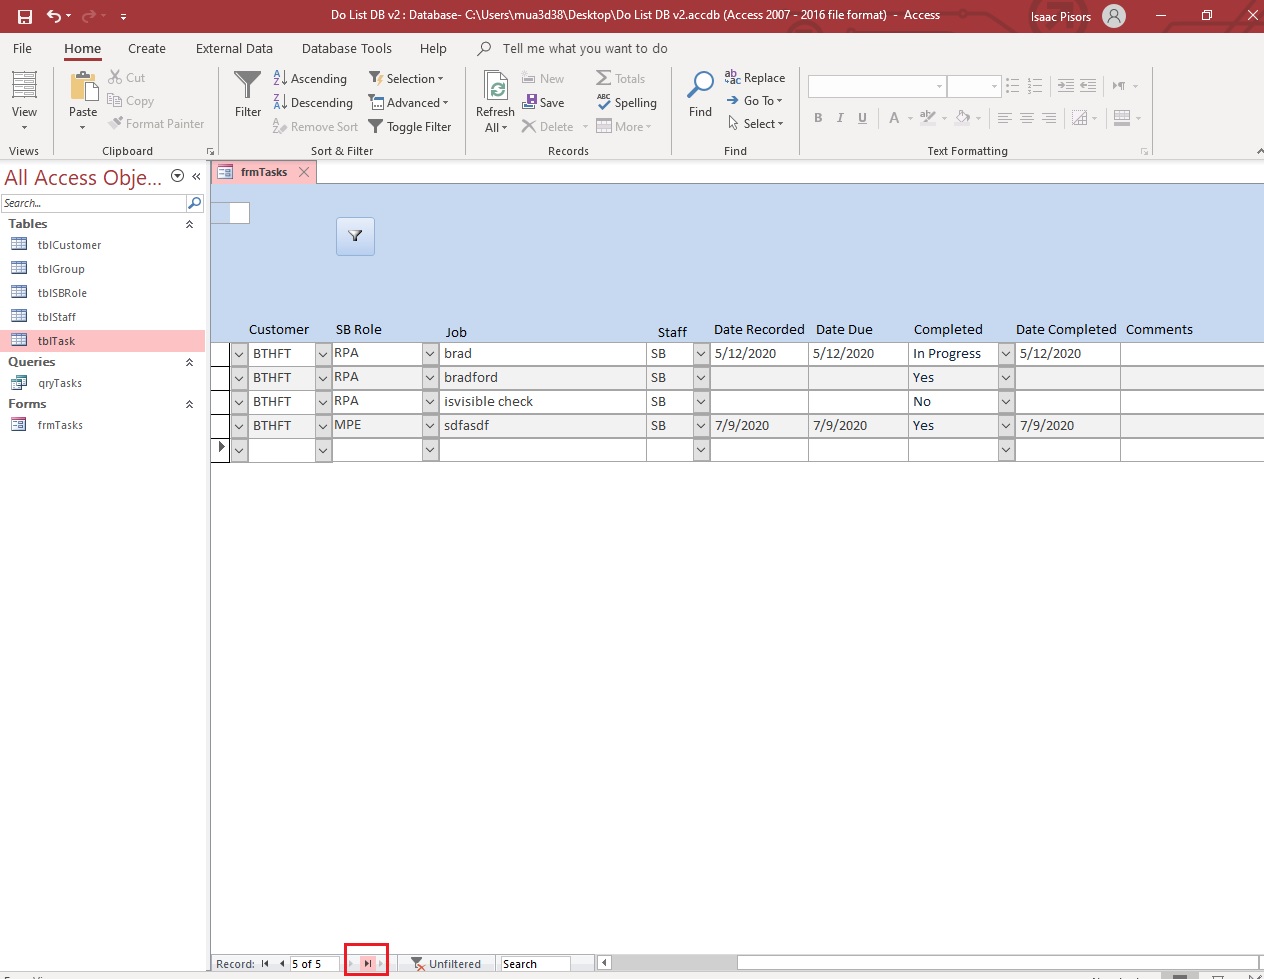Screen dimensions: 1264x979
Task: Click the Find magnifier icon
Action: pos(700,86)
